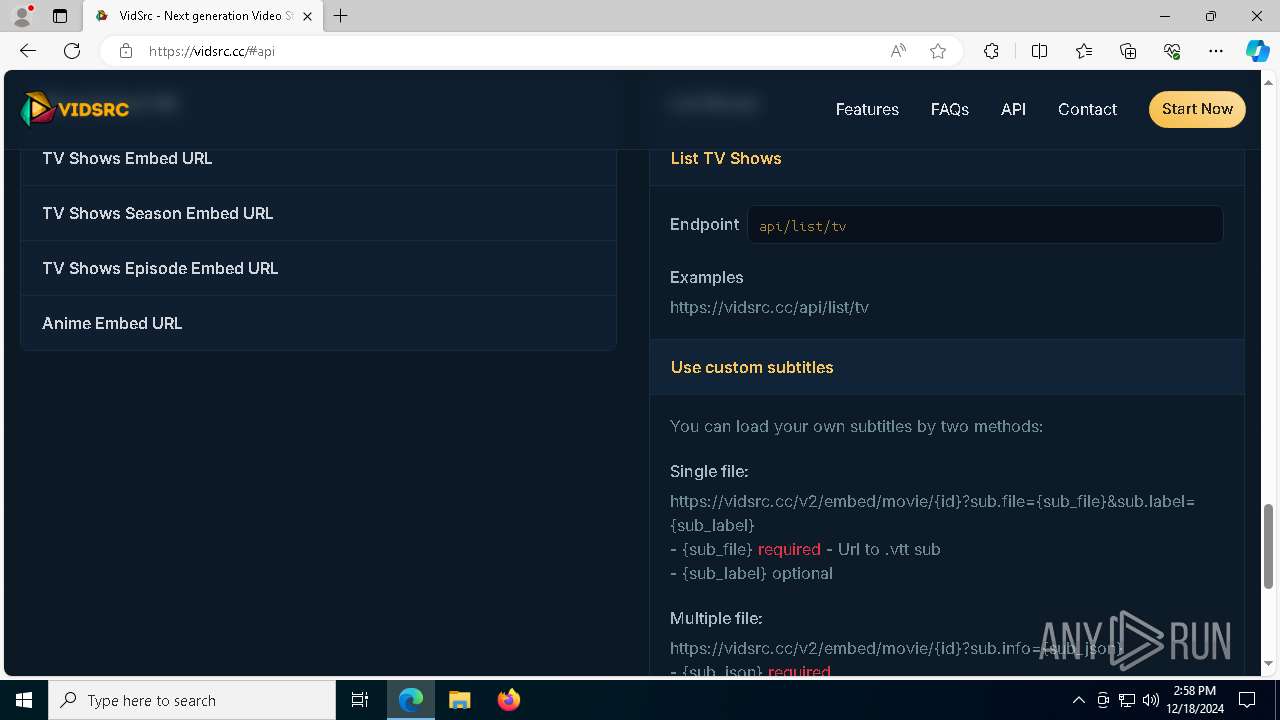Click '{sub_label} optional' description line
This screenshot has height=720, width=1280.
click(751, 573)
